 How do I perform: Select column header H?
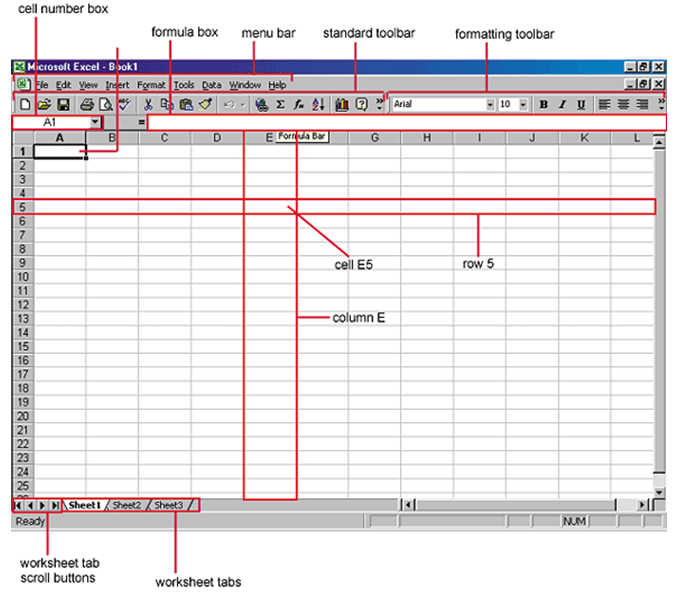pyautogui.click(x=427, y=138)
